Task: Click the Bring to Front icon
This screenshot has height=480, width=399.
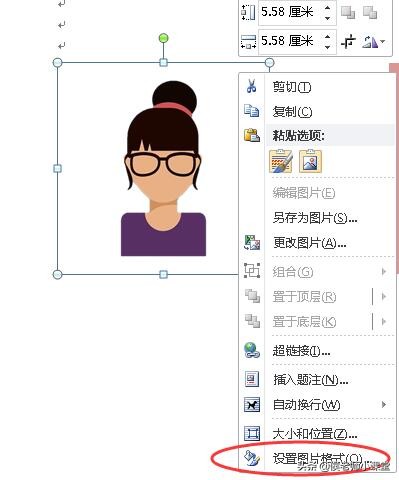Action: (x=252, y=296)
